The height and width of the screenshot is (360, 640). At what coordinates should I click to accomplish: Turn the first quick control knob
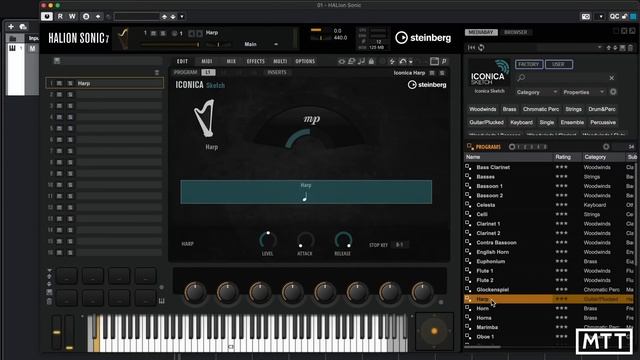pyautogui.click(x=195, y=292)
